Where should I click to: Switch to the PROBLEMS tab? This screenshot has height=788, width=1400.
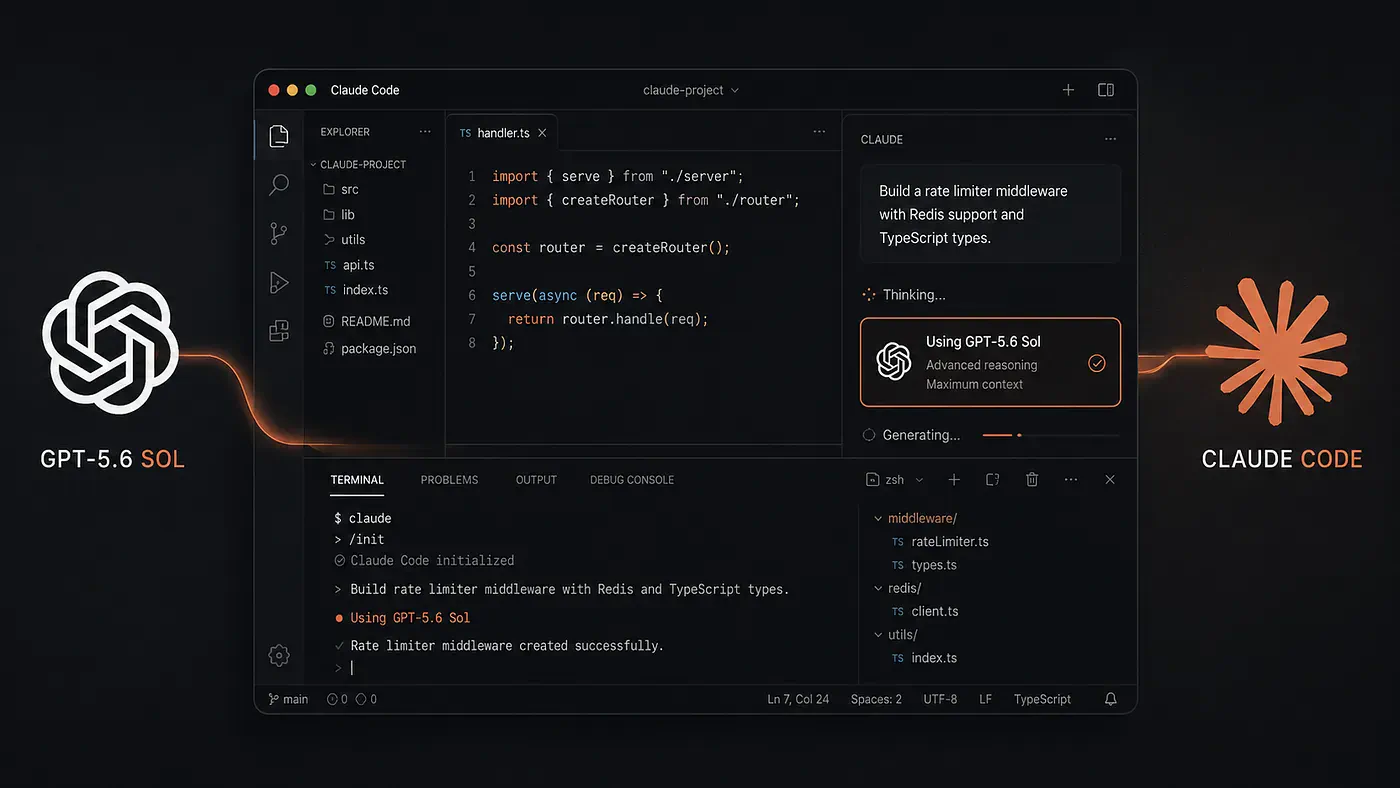pyautogui.click(x=449, y=480)
